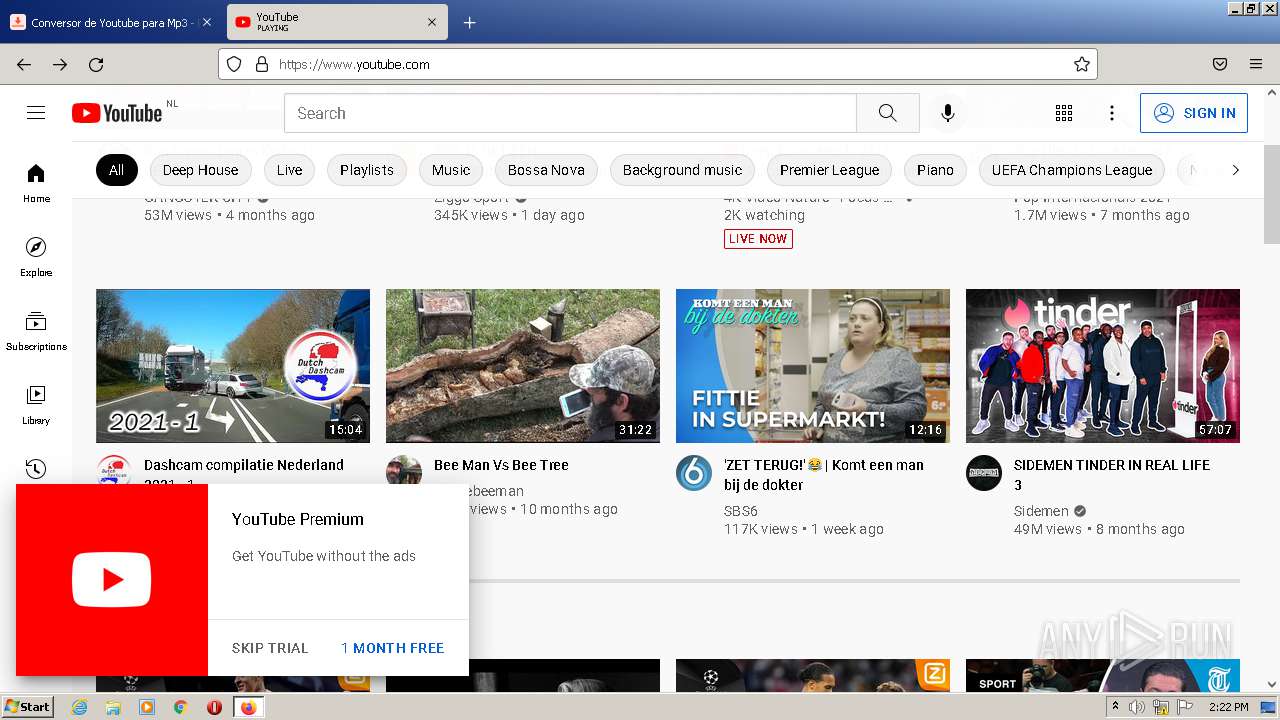Open Save to Pocket icon

click(x=1220, y=64)
